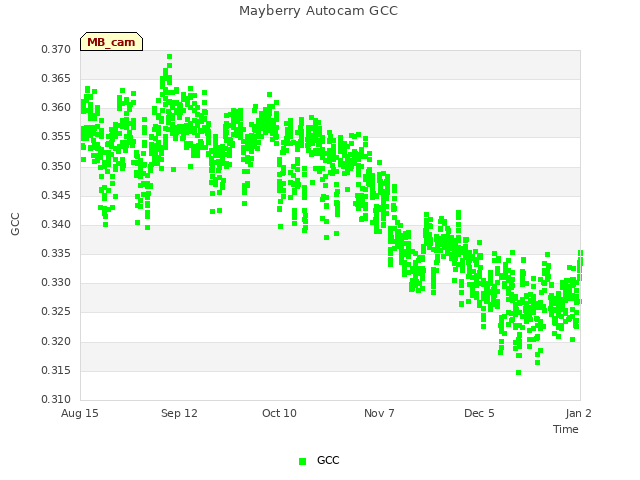Click the Aug 15 x-axis label
Screen dimensions: 640x480
click(x=80, y=413)
